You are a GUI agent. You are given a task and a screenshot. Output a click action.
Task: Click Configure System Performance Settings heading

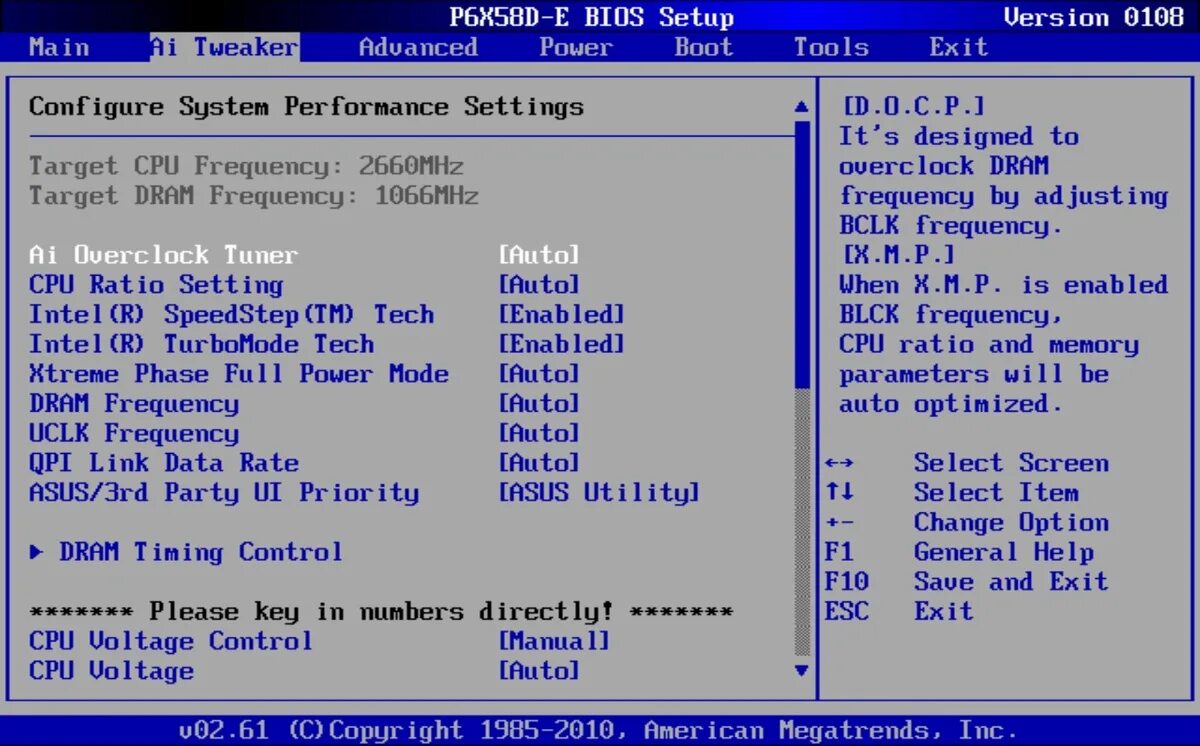click(x=306, y=107)
